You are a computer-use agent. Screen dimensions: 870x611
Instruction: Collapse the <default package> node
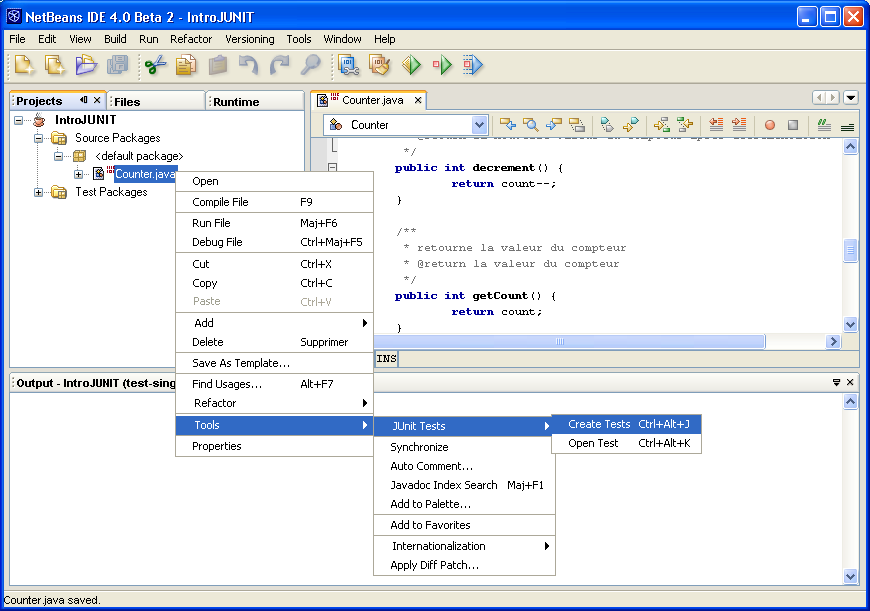[58, 156]
